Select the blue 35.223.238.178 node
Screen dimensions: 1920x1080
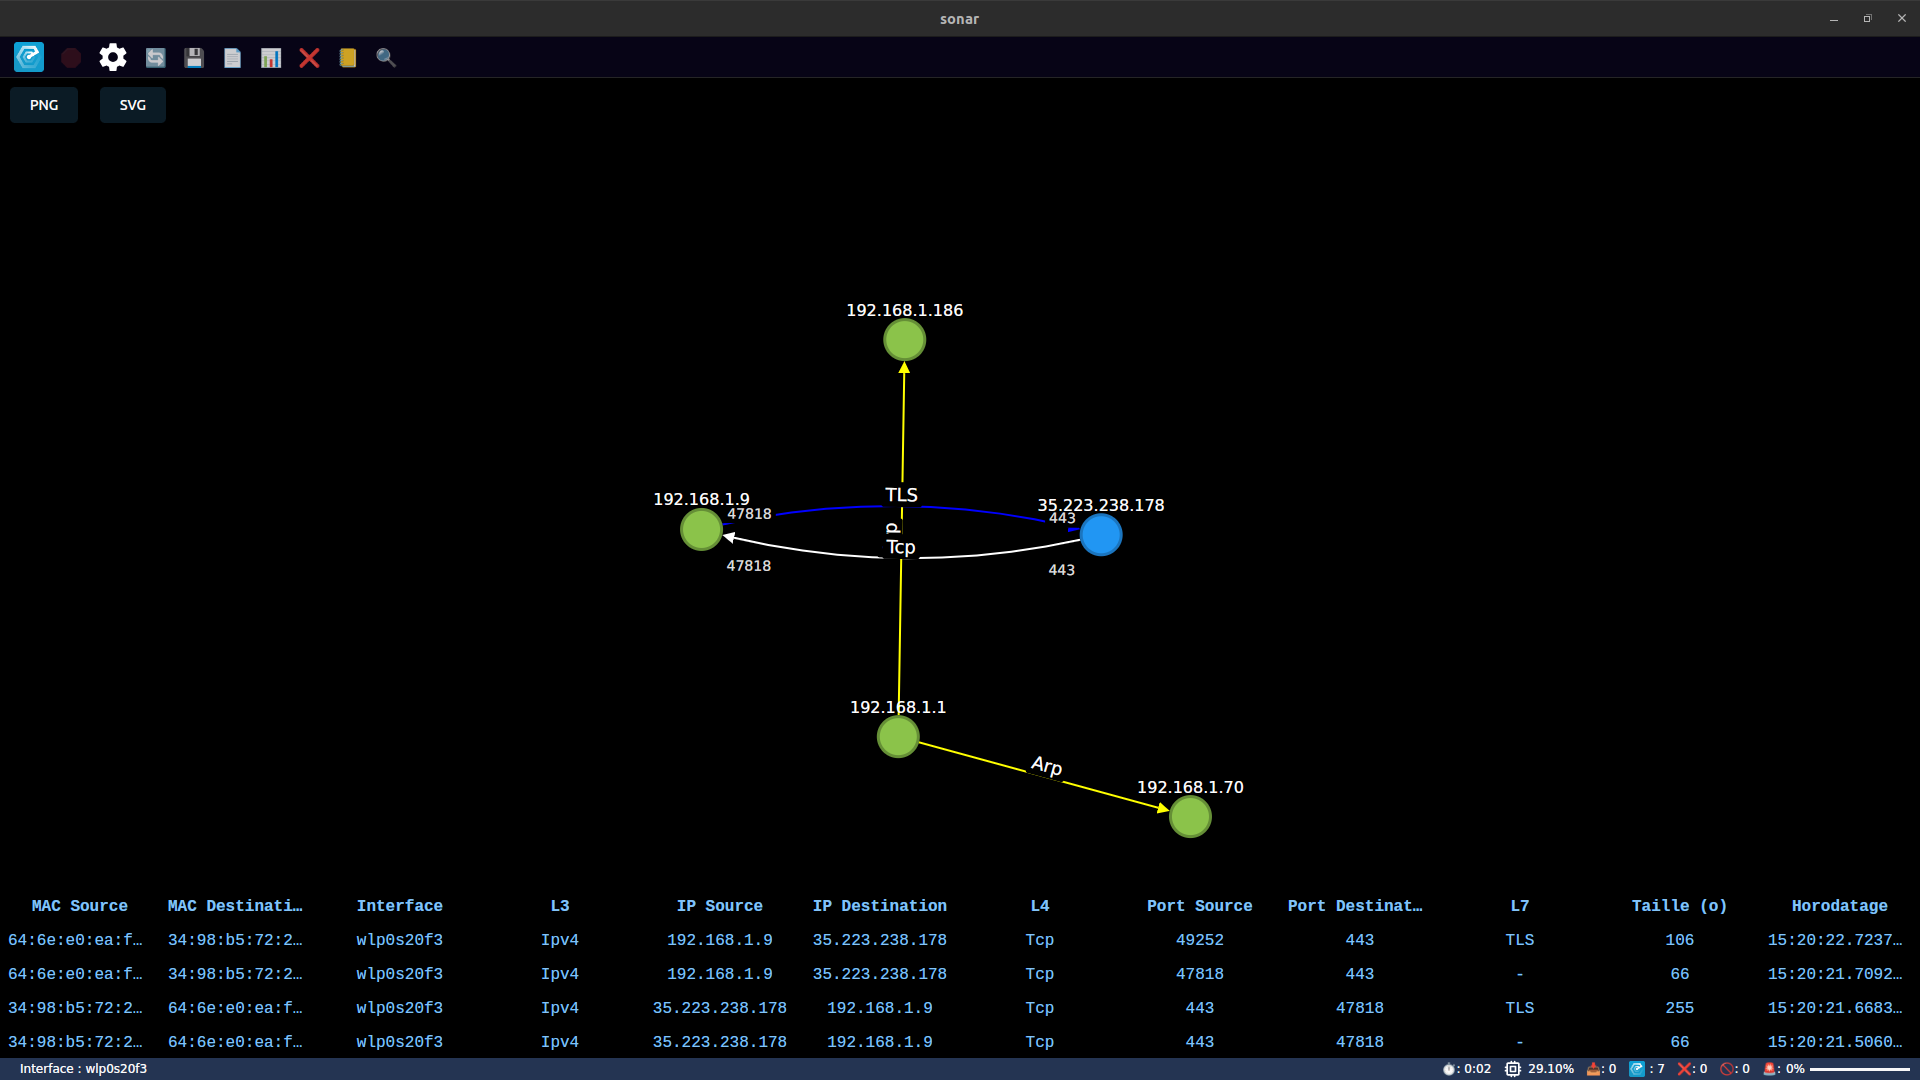[1101, 535]
